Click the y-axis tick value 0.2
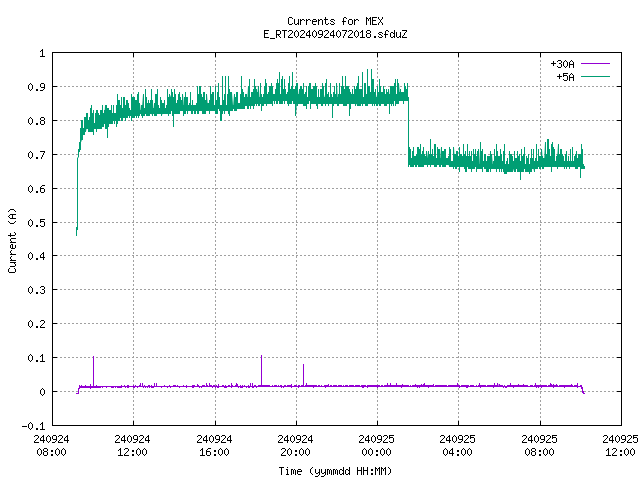Screen dimensions: 640x480 click(x=36, y=324)
